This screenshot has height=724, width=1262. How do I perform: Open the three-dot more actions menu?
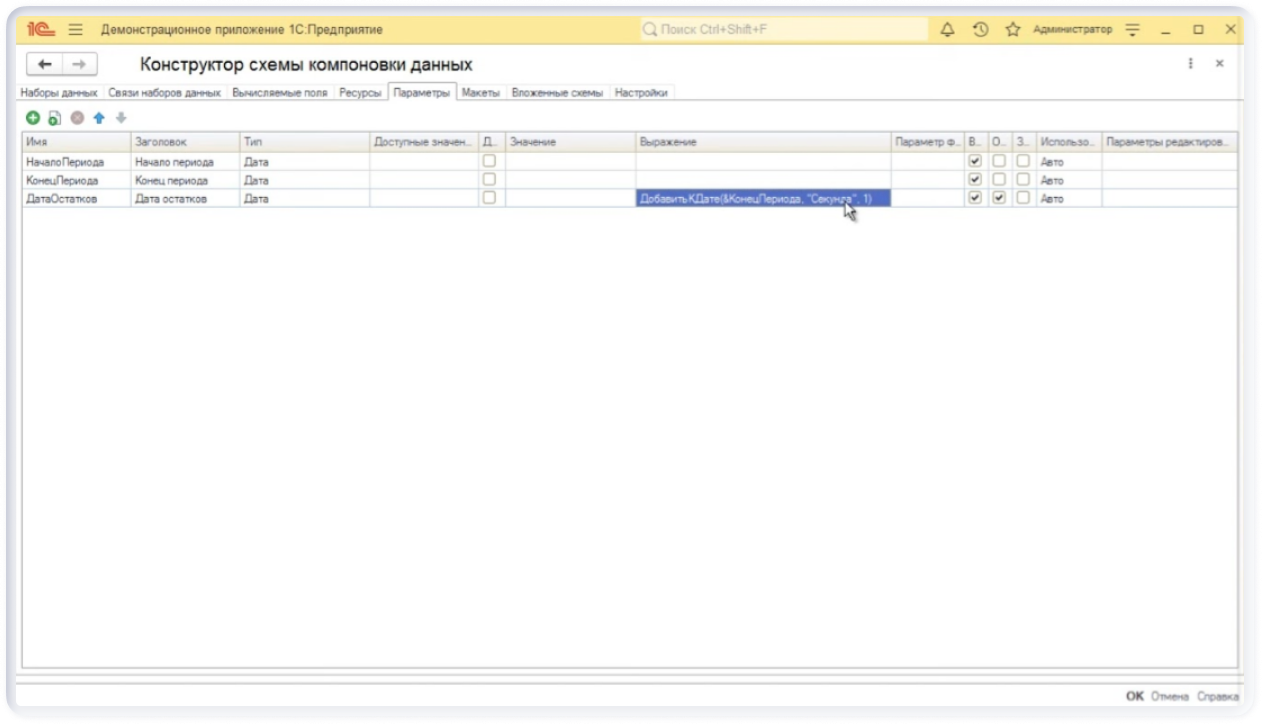pyautogui.click(x=1190, y=63)
